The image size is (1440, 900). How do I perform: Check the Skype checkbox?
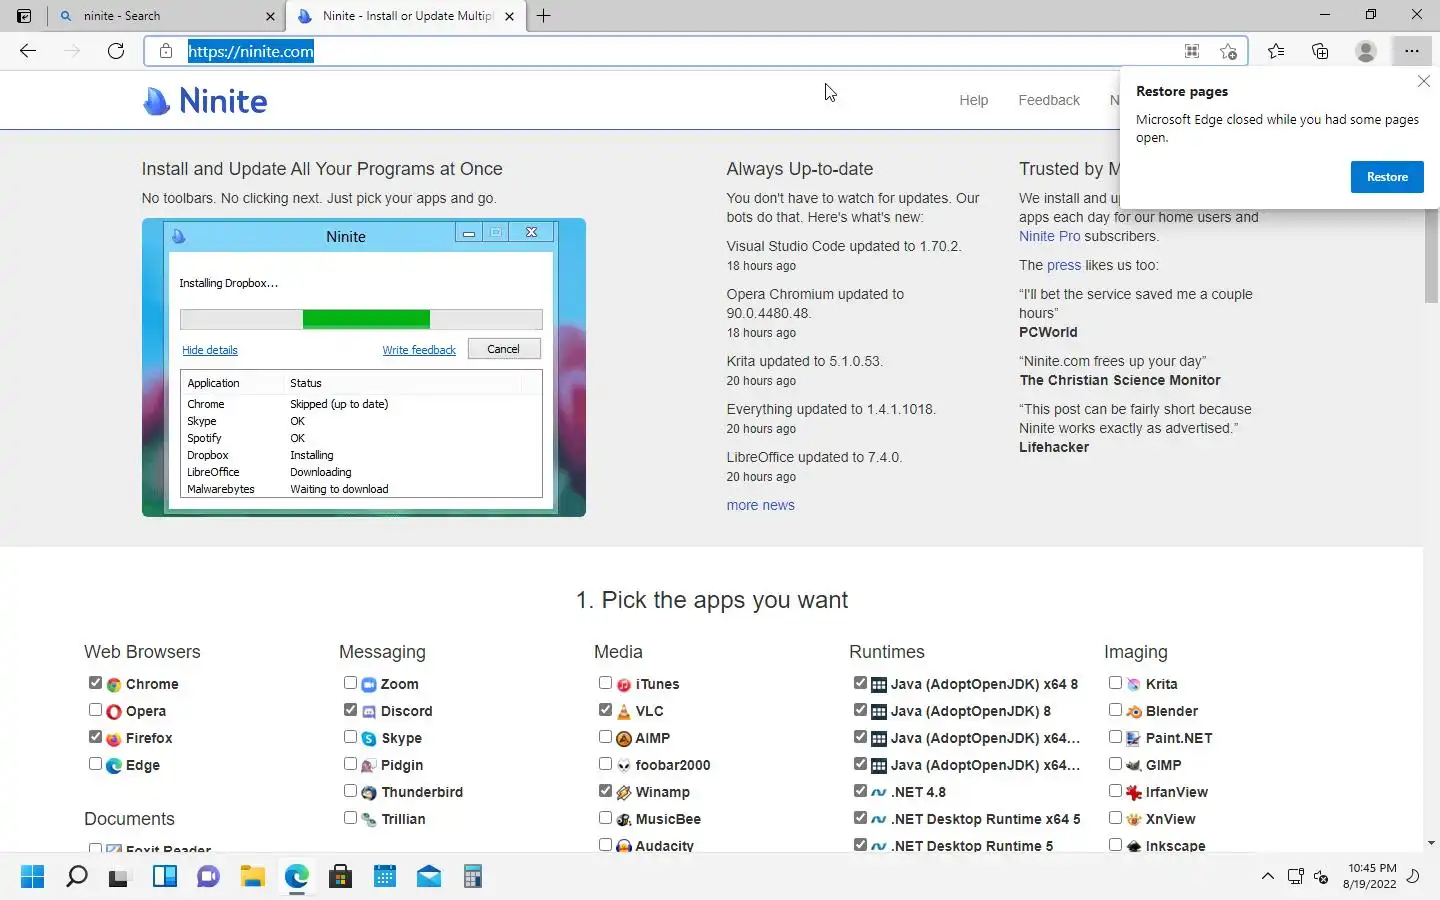(x=350, y=737)
